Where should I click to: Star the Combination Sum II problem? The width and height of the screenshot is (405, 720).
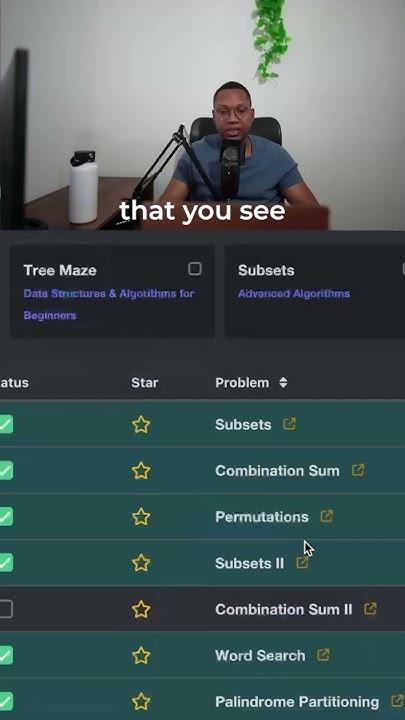pos(141,609)
